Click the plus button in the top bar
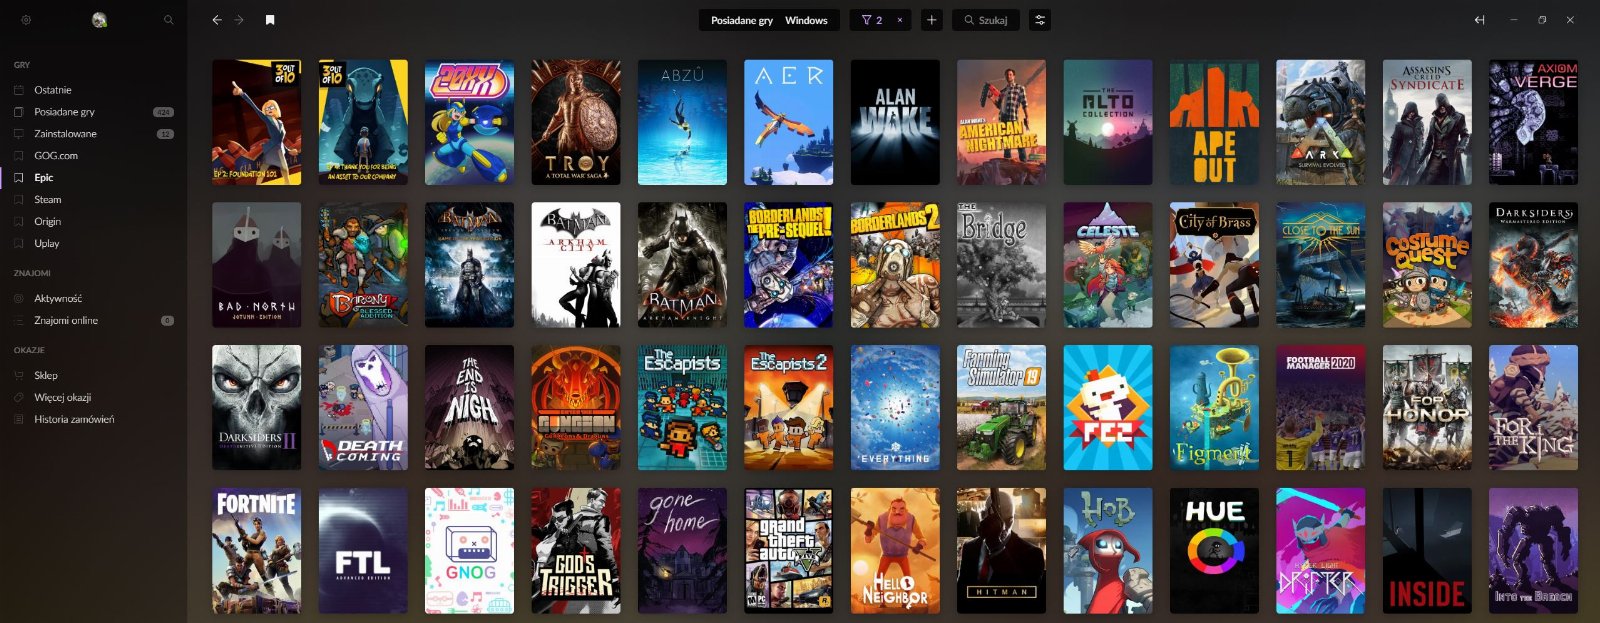 pyautogui.click(x=932, y=20)
